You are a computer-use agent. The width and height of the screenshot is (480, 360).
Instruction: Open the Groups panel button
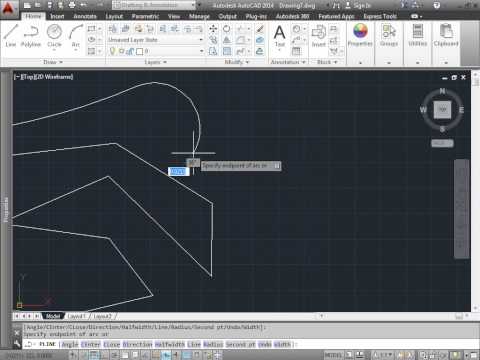pos(389,35)
